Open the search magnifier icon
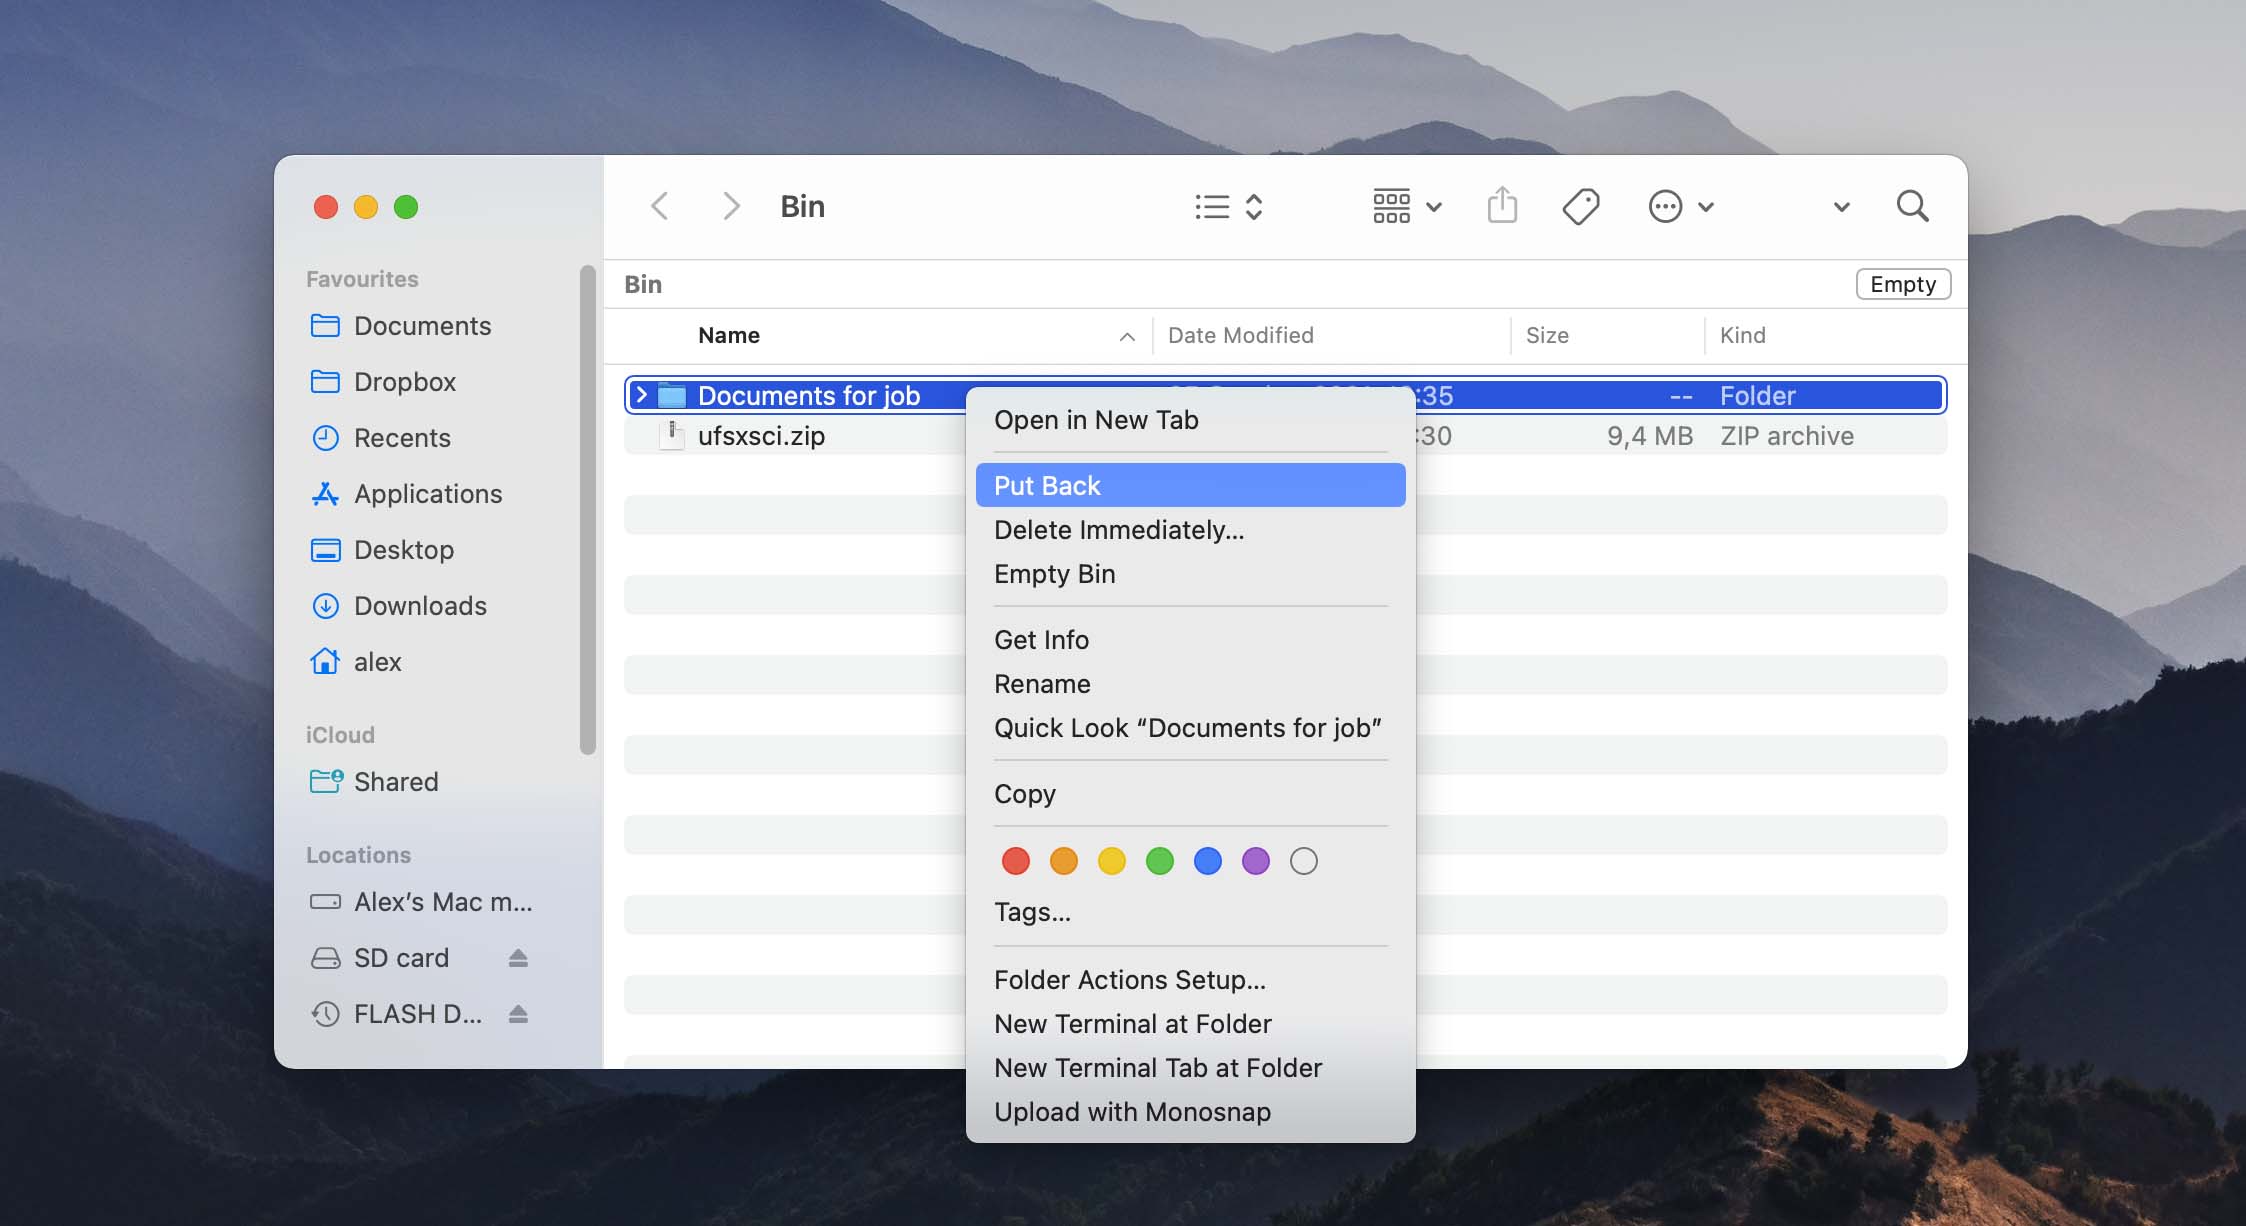This screenshot has width=2246, height=1226. (1912, 206)
